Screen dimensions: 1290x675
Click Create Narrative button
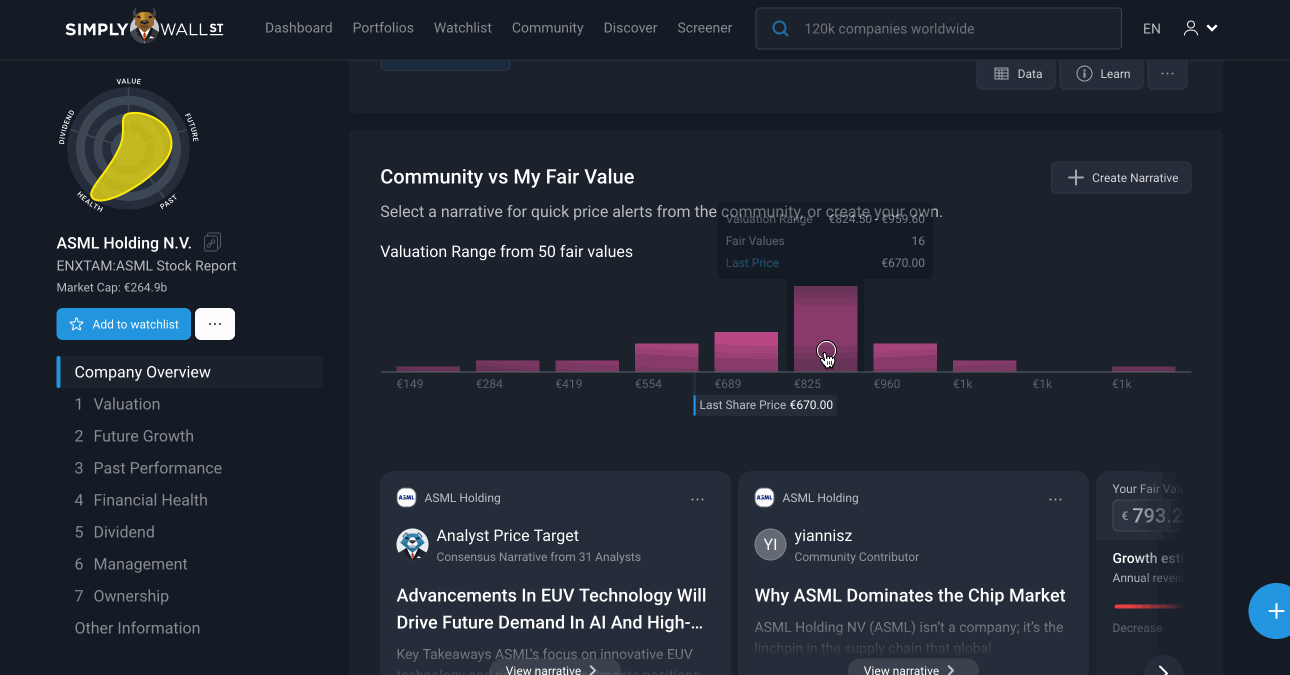(x=1121, y=178)
